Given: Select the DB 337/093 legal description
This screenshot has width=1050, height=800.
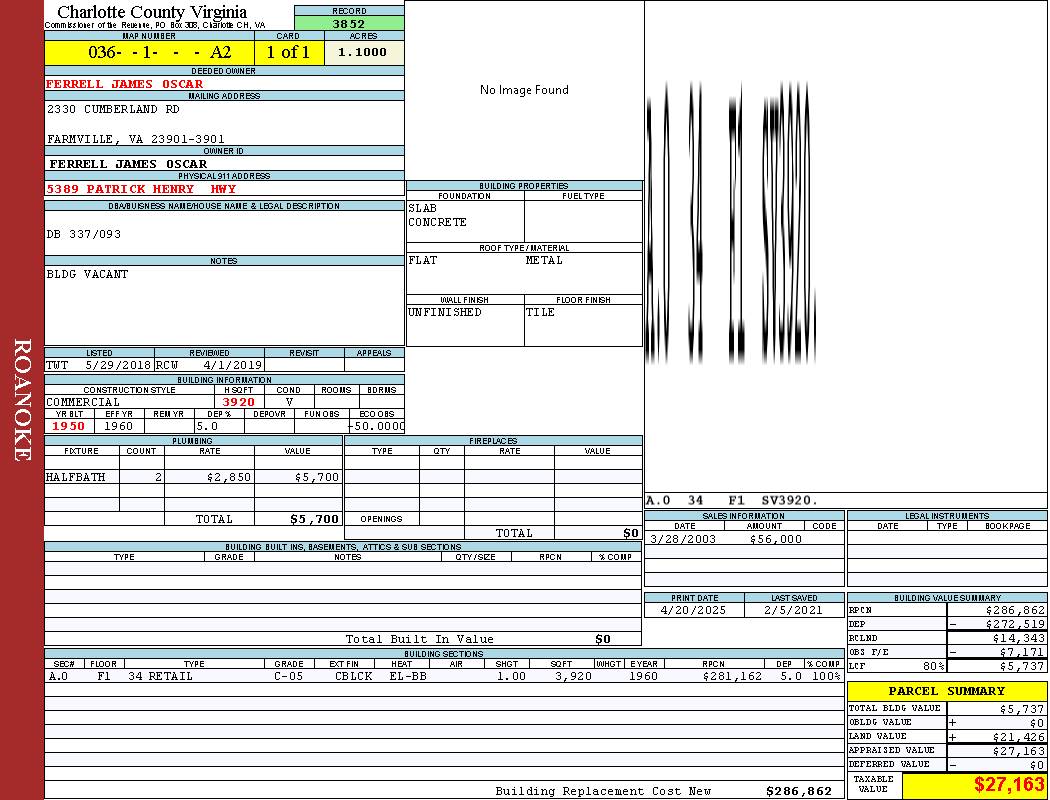Looking at the screenshot, I should click(84, 234).
